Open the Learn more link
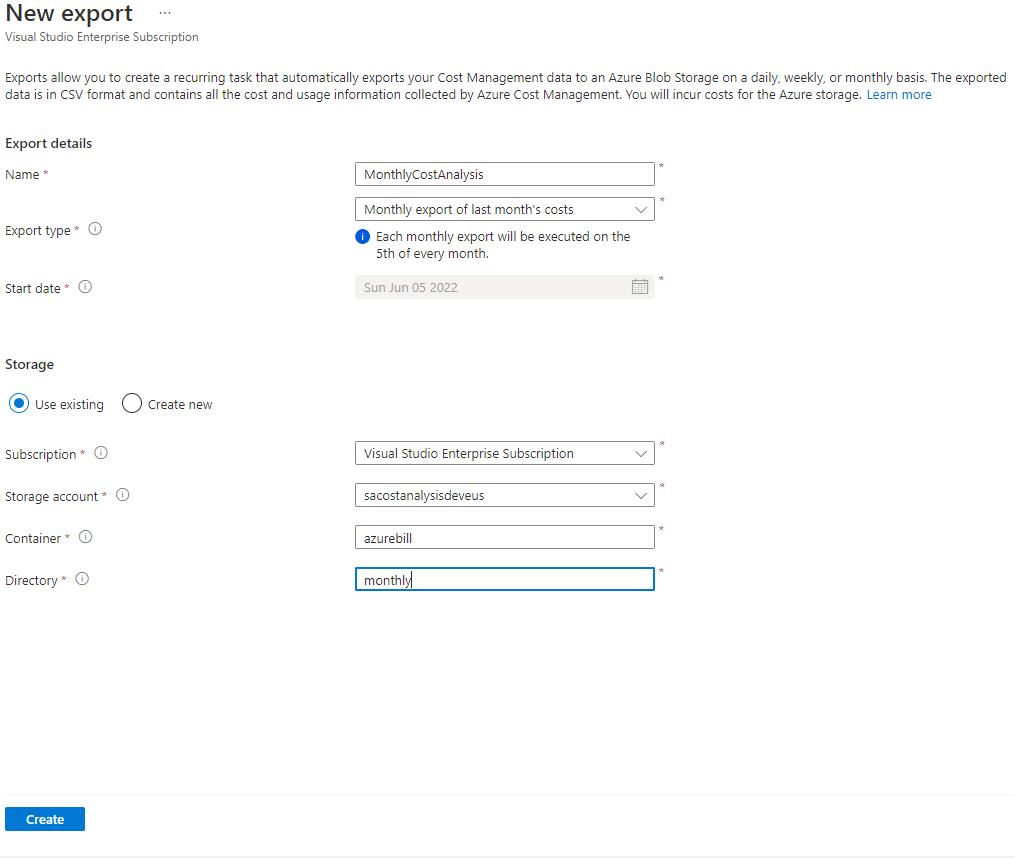 pos(898,95)
